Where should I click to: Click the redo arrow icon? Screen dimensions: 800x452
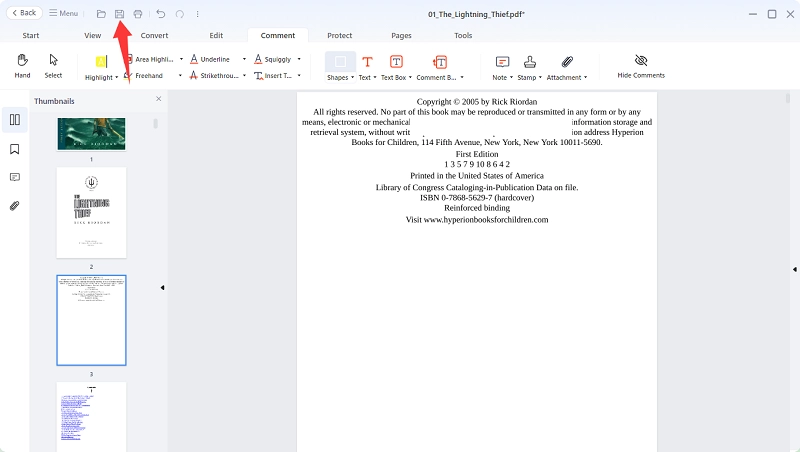coord(180,14)
